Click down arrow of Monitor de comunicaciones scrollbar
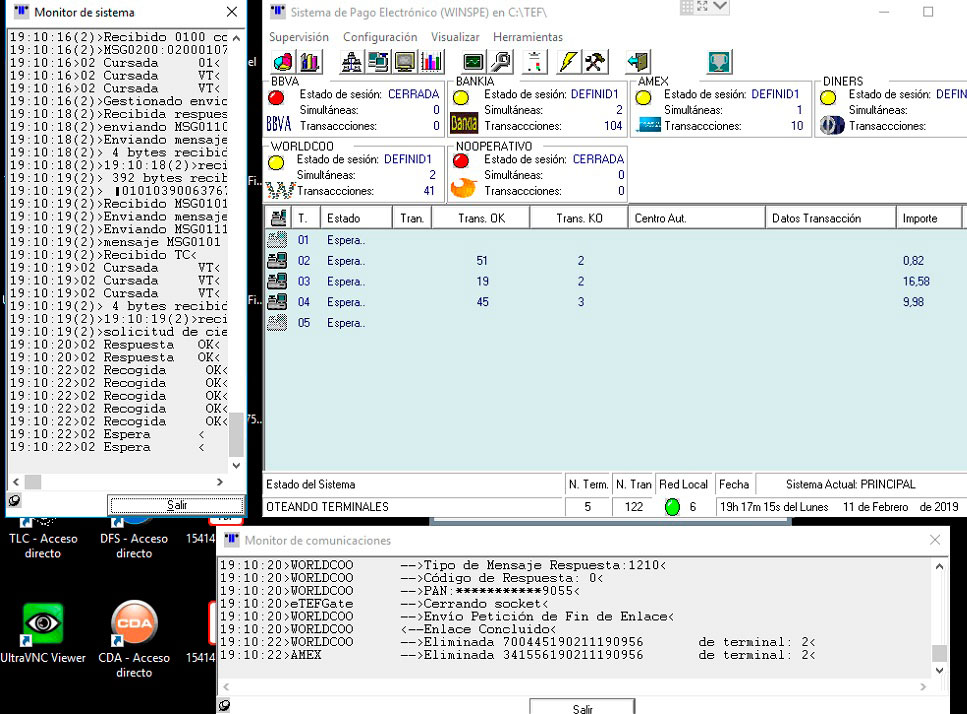 [x=939, y=670]
